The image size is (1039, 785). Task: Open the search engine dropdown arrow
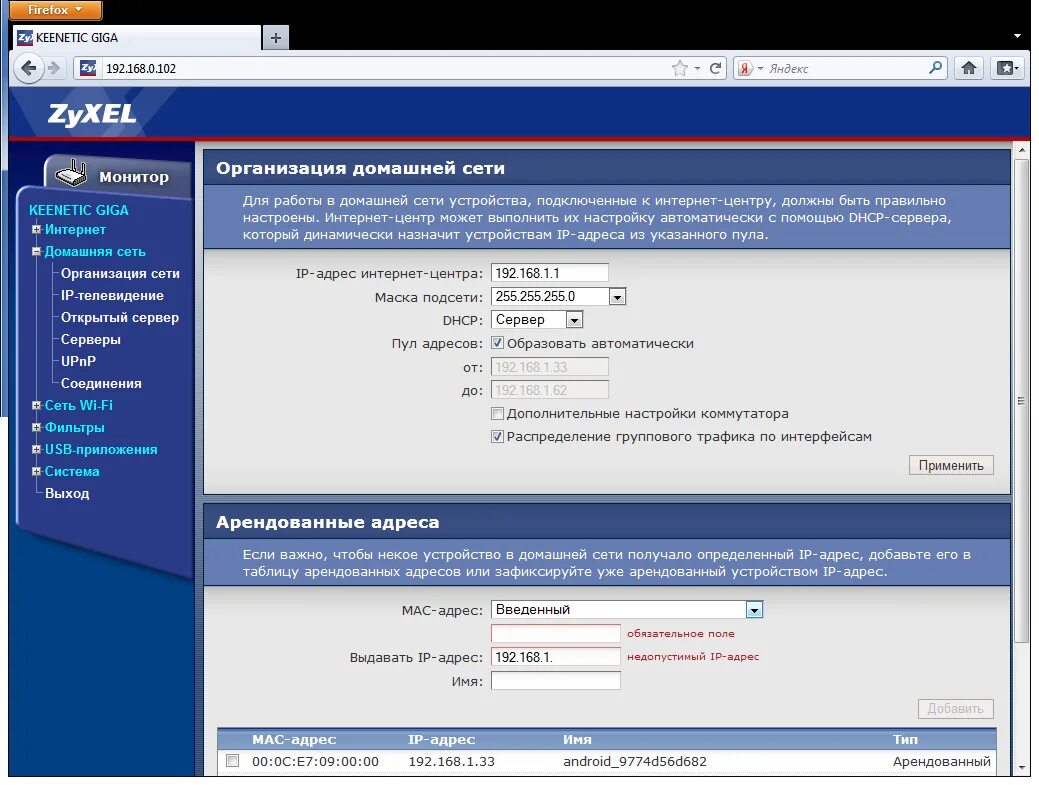[x=760, y=68]
